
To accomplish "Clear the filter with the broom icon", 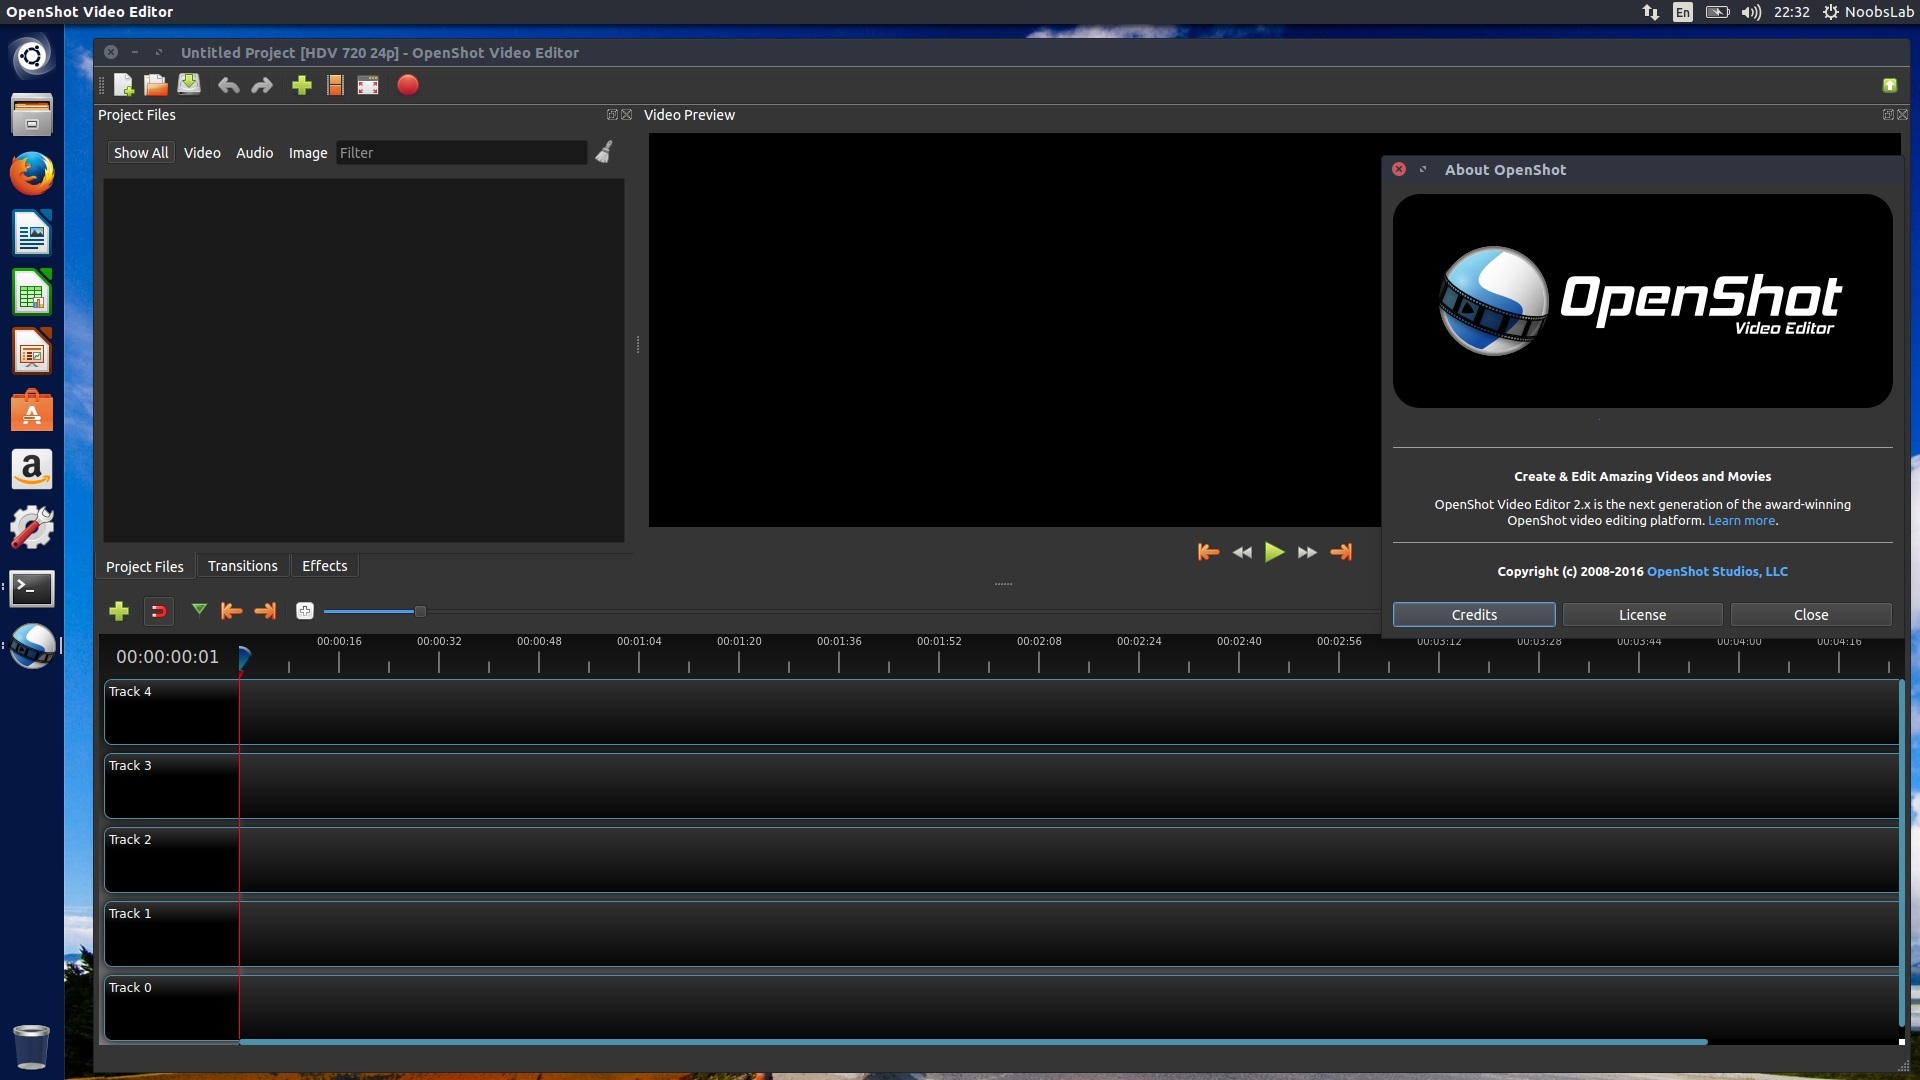I will [x=604, y=152].
